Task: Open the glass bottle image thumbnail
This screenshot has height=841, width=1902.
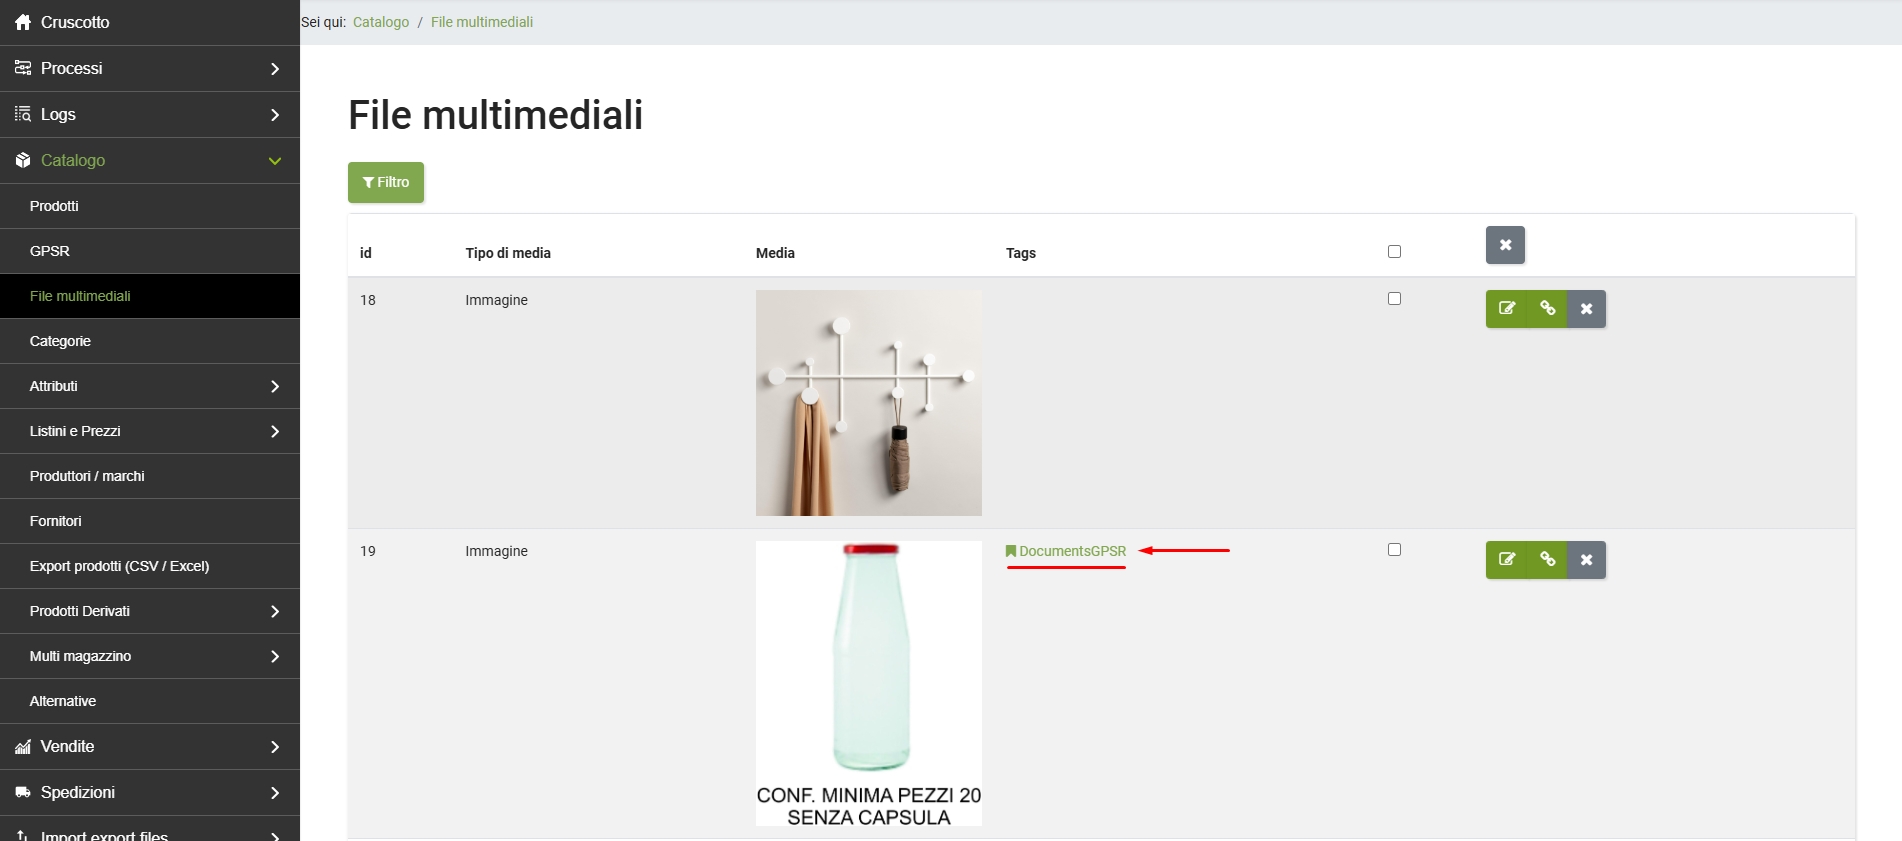Action: [x=869, y=684]
